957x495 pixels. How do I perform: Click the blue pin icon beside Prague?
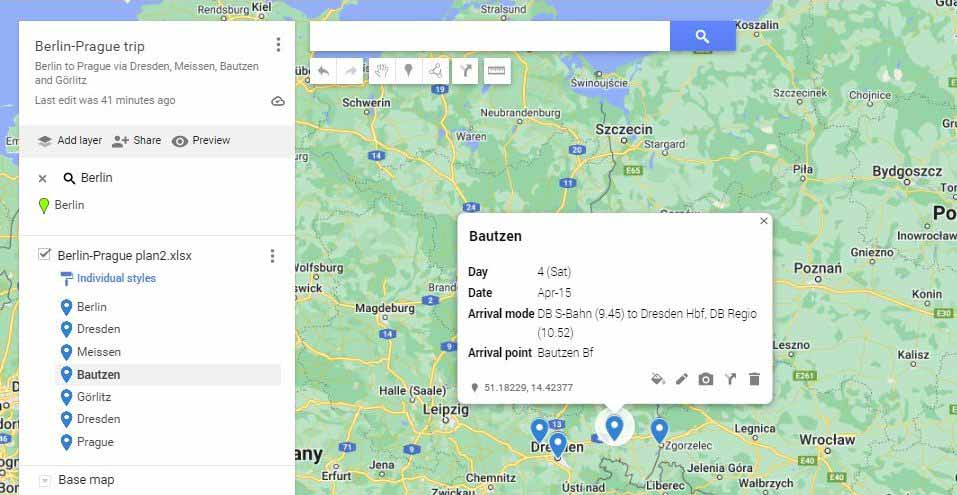[x=67, y=443]
